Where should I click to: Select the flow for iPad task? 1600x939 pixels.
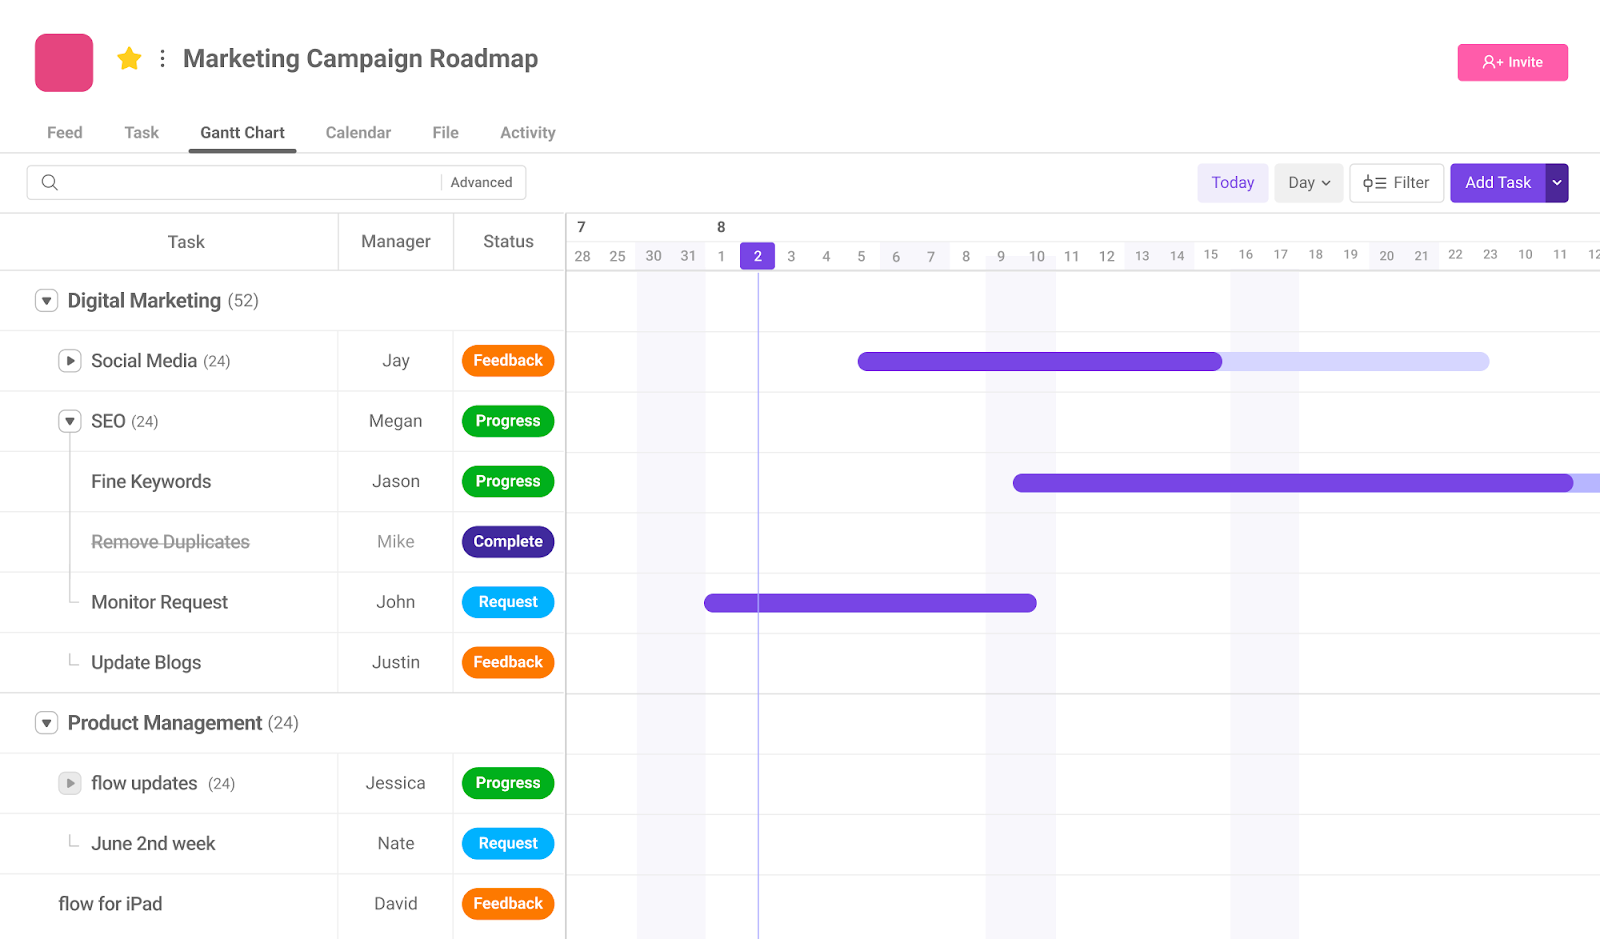point(110,904)
